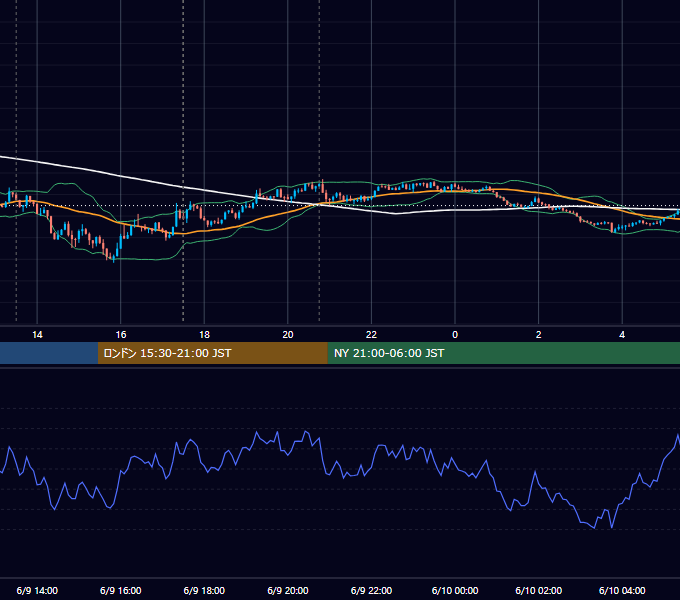Click the 20 hour axis label
Image resolution: width=680 pixels, height=600 pixels.
[288, 335]
